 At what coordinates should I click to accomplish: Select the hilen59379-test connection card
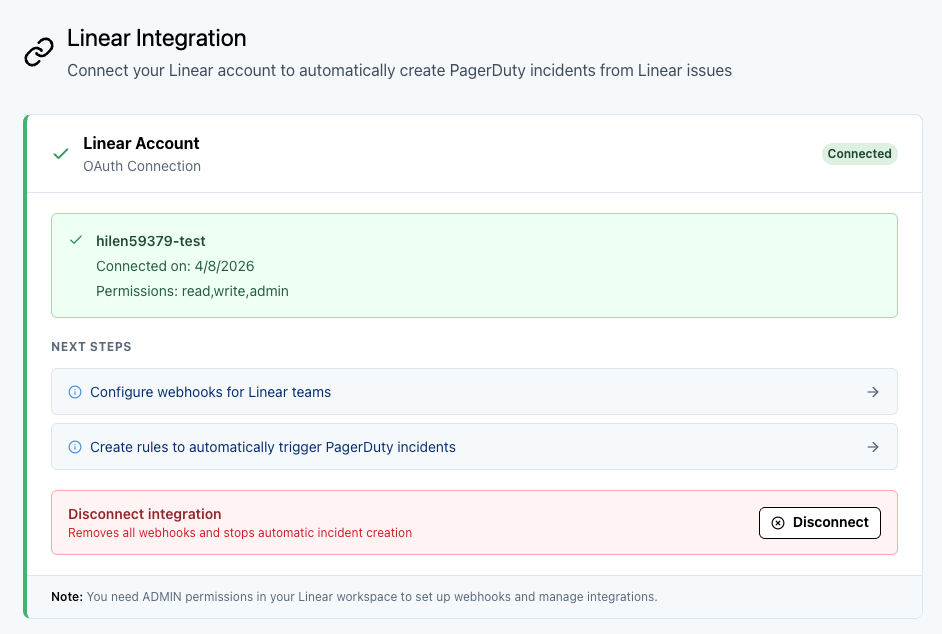(474, 265)
